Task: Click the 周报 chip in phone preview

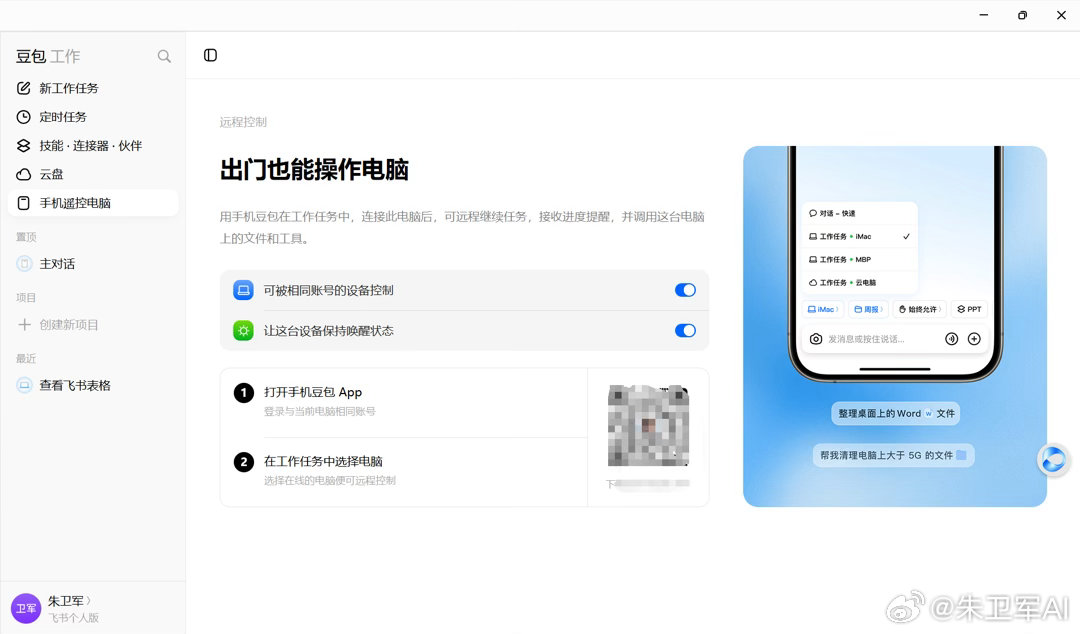Action: click(869, 309)
